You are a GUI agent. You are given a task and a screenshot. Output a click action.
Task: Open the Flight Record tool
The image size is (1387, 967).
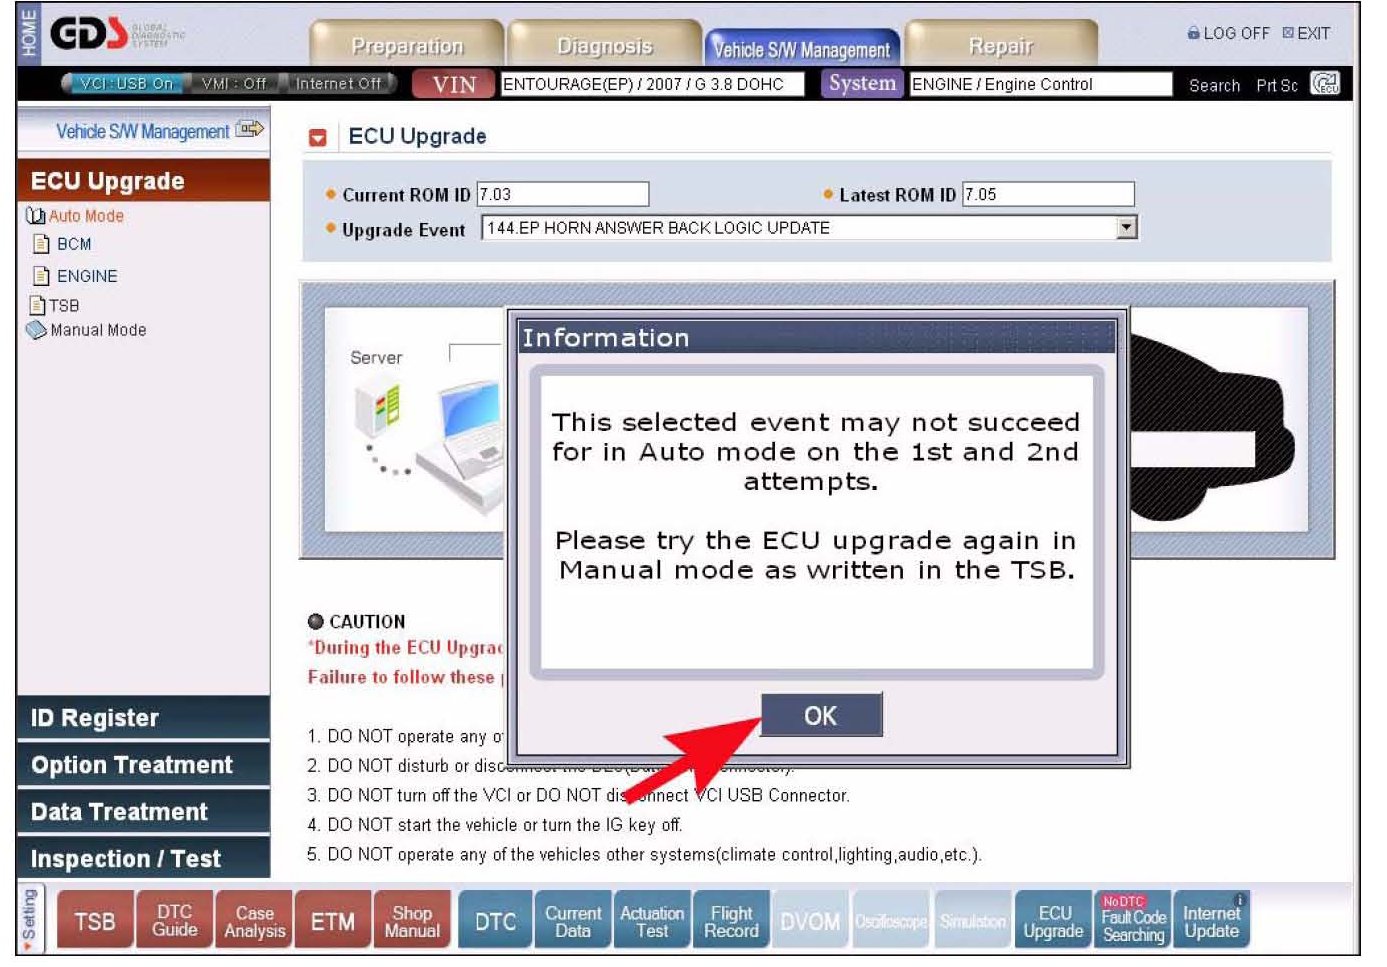point(731,921)
